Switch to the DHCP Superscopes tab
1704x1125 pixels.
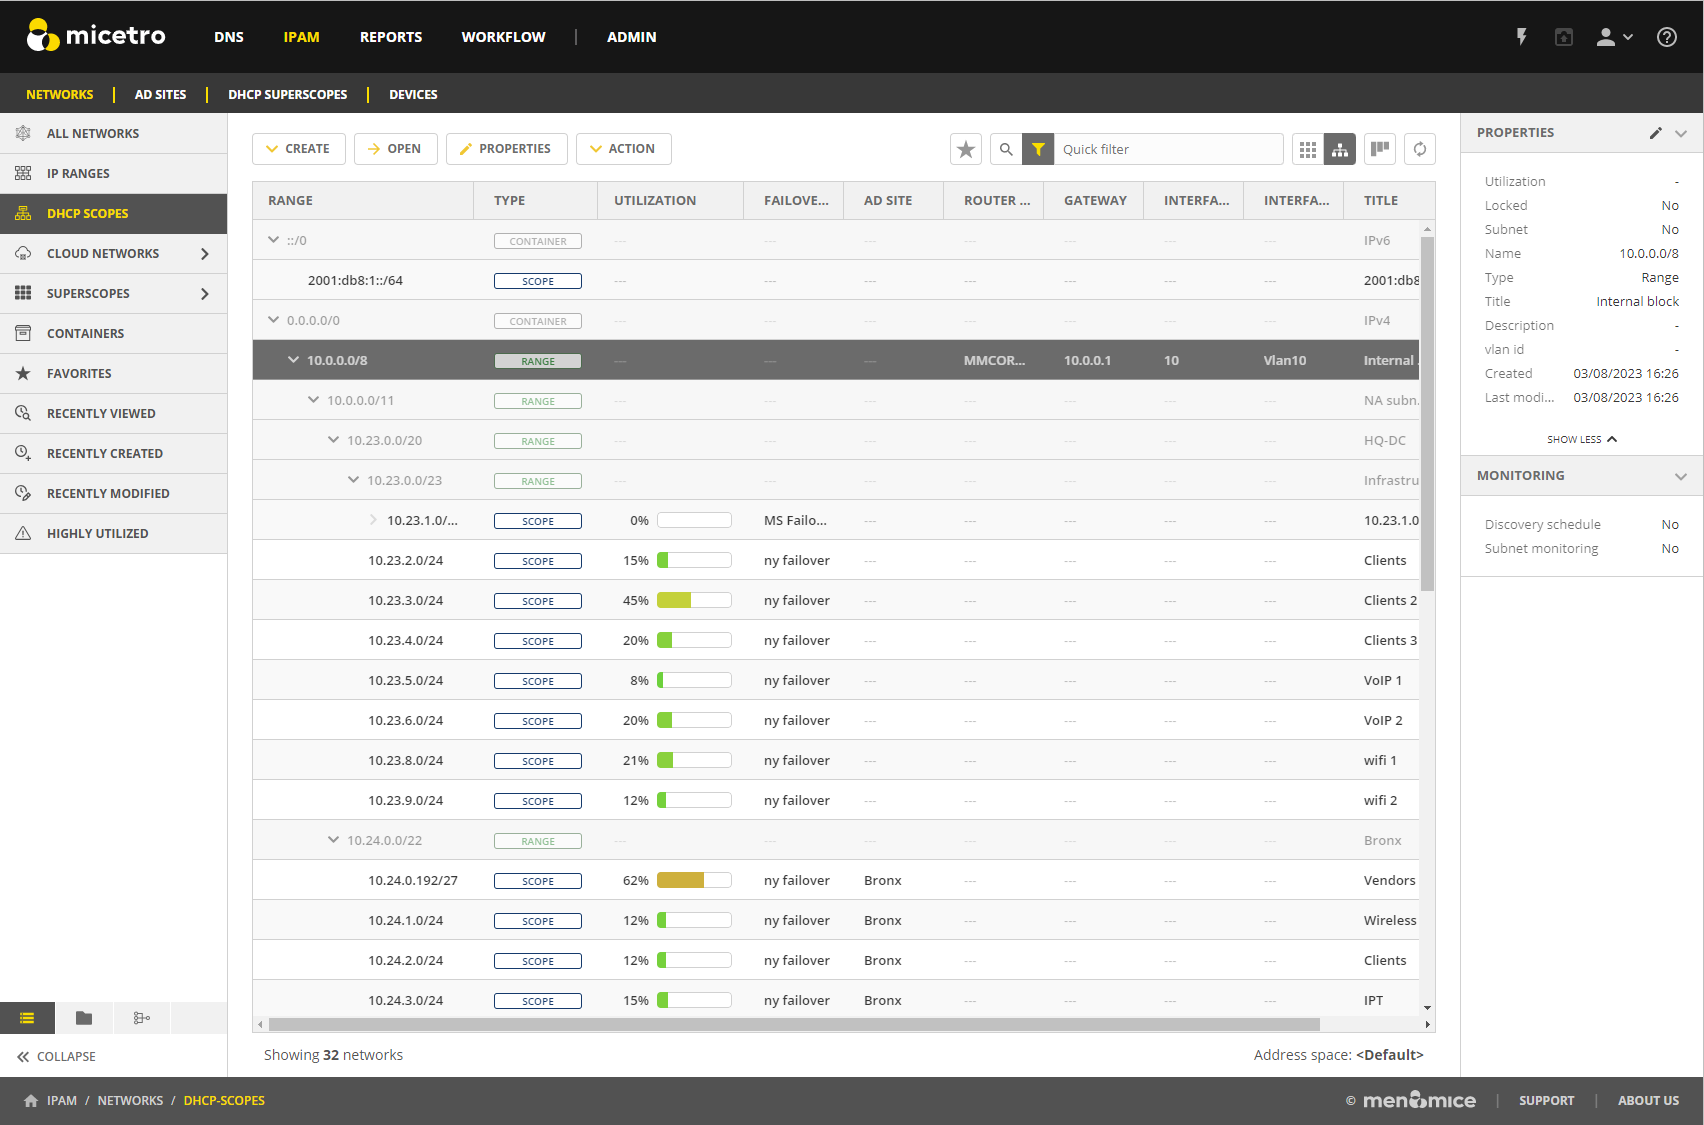tap(287, 94)
